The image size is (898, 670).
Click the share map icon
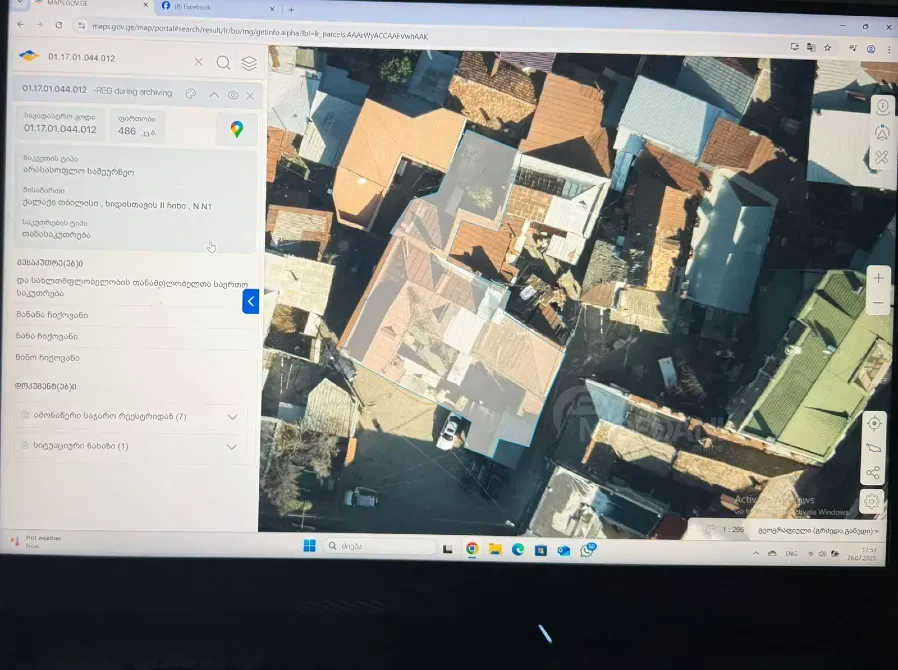[873, 473]
